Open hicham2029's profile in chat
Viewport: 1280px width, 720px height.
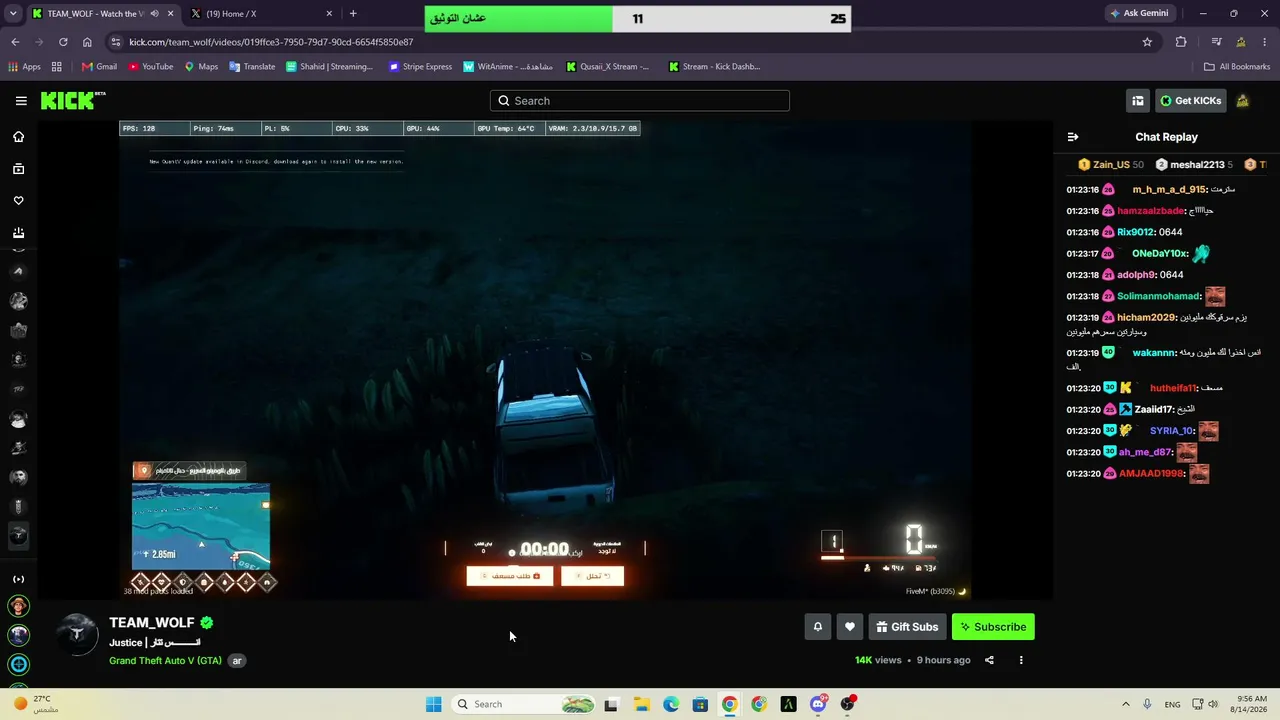pyautogui.click(x=1146, y=317)
